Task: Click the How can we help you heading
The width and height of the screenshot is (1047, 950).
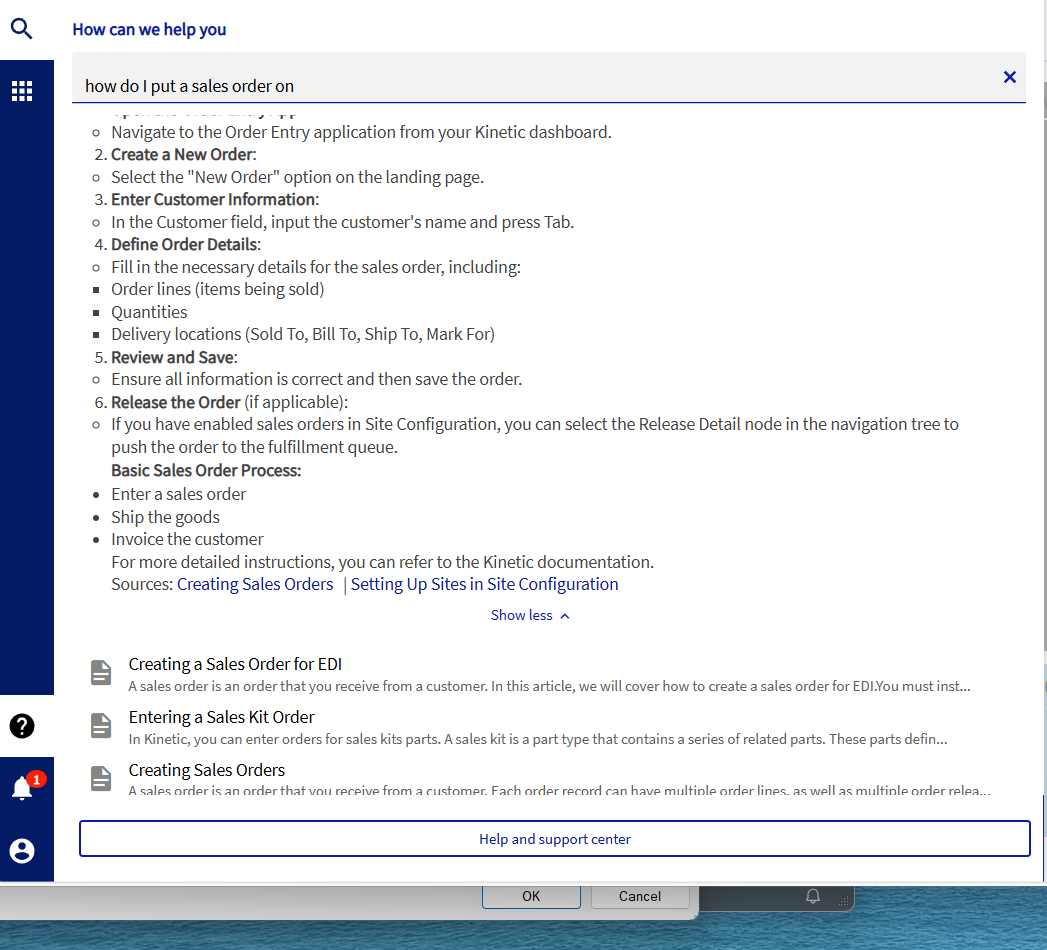Action: pyautogui.click(x=149, y=29)
